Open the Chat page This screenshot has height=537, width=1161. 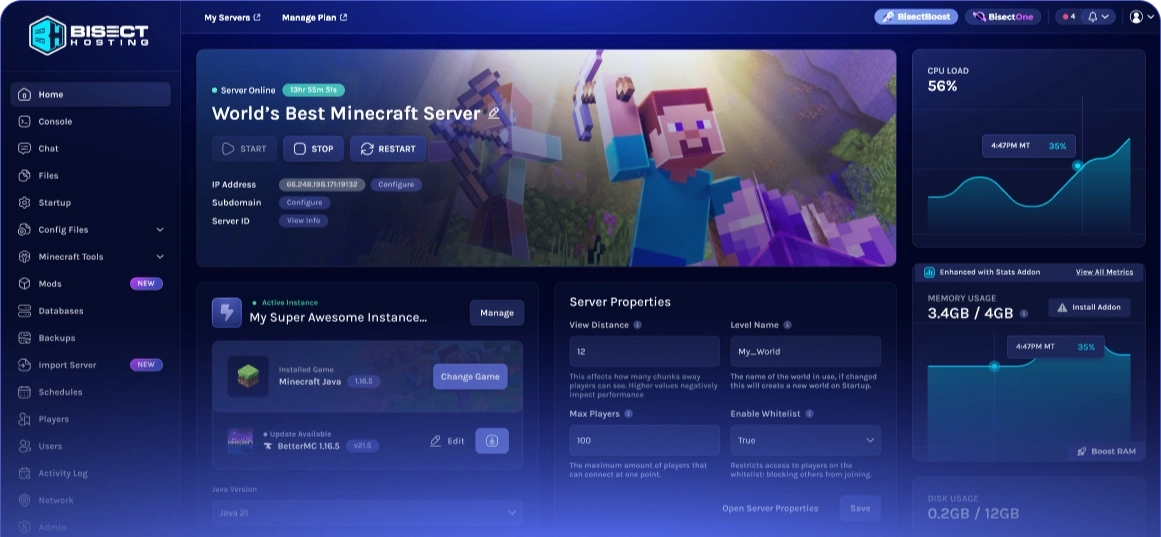tap(90, 148)
